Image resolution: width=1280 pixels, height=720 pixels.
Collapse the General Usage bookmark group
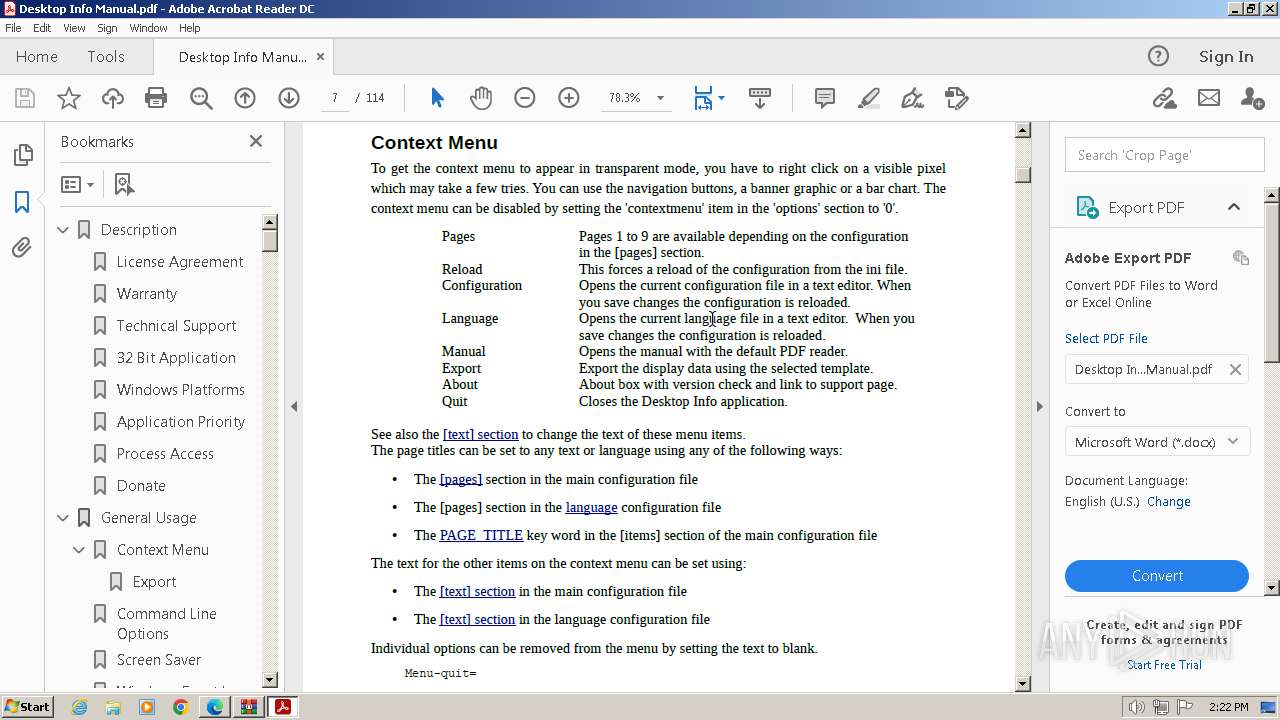[x=63, y=518]
